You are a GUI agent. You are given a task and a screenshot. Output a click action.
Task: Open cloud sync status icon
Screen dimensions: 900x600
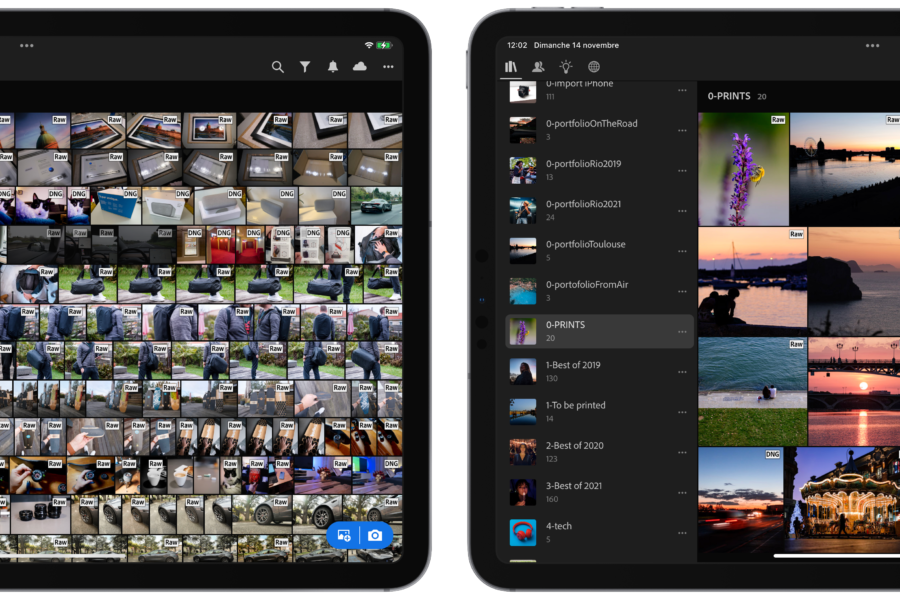(360, 67)
